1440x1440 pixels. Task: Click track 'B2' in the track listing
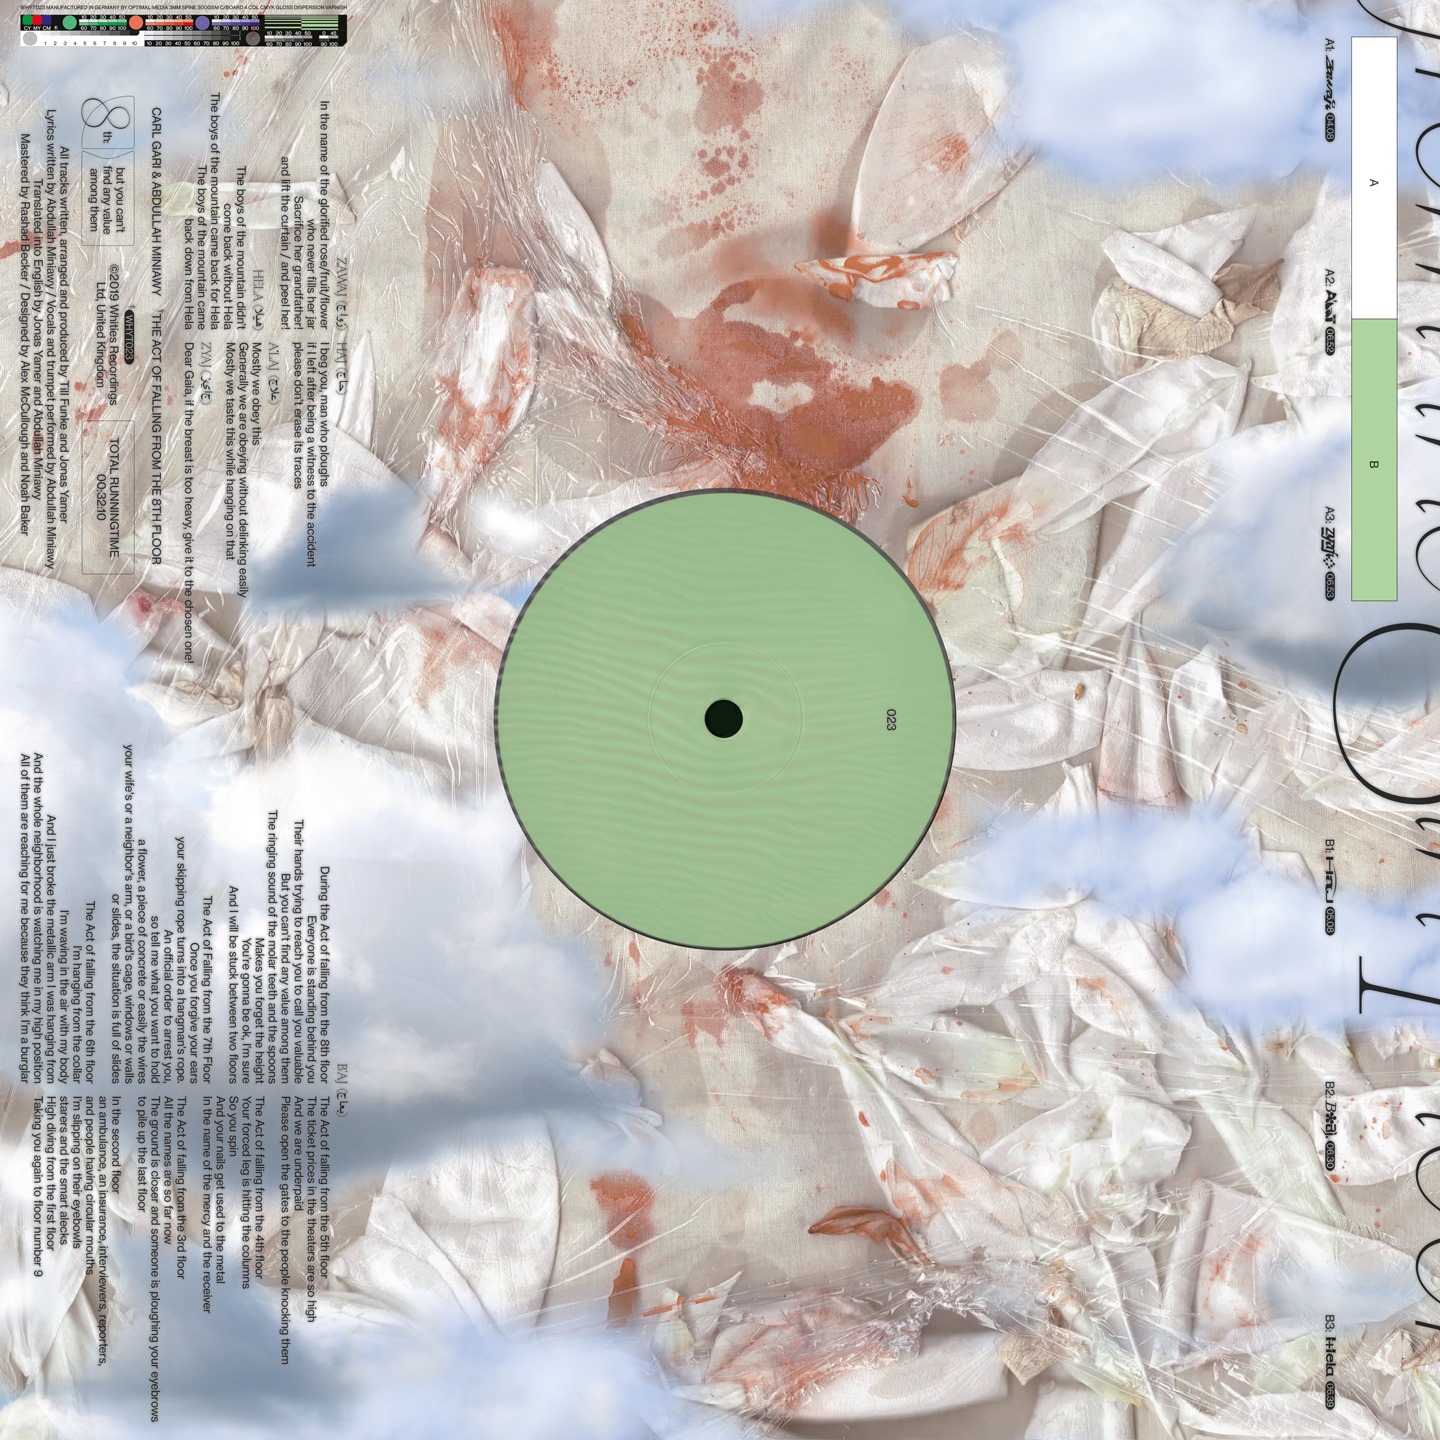pyautogui.click(x=1329, y=1124)
